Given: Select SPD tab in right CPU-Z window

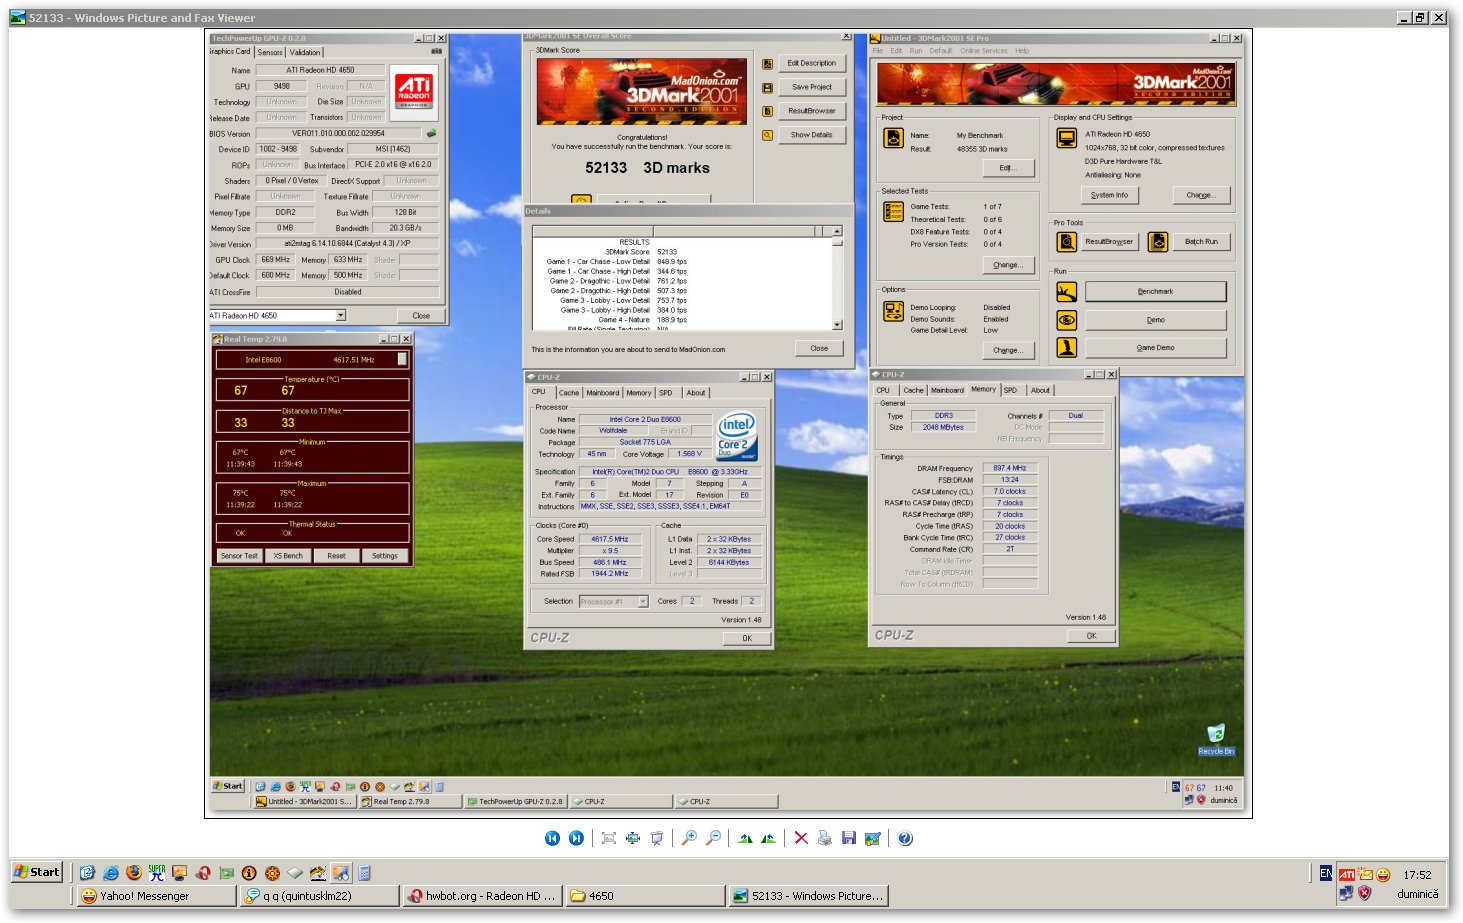Looking at the screenshot, I should (1011, 390).
